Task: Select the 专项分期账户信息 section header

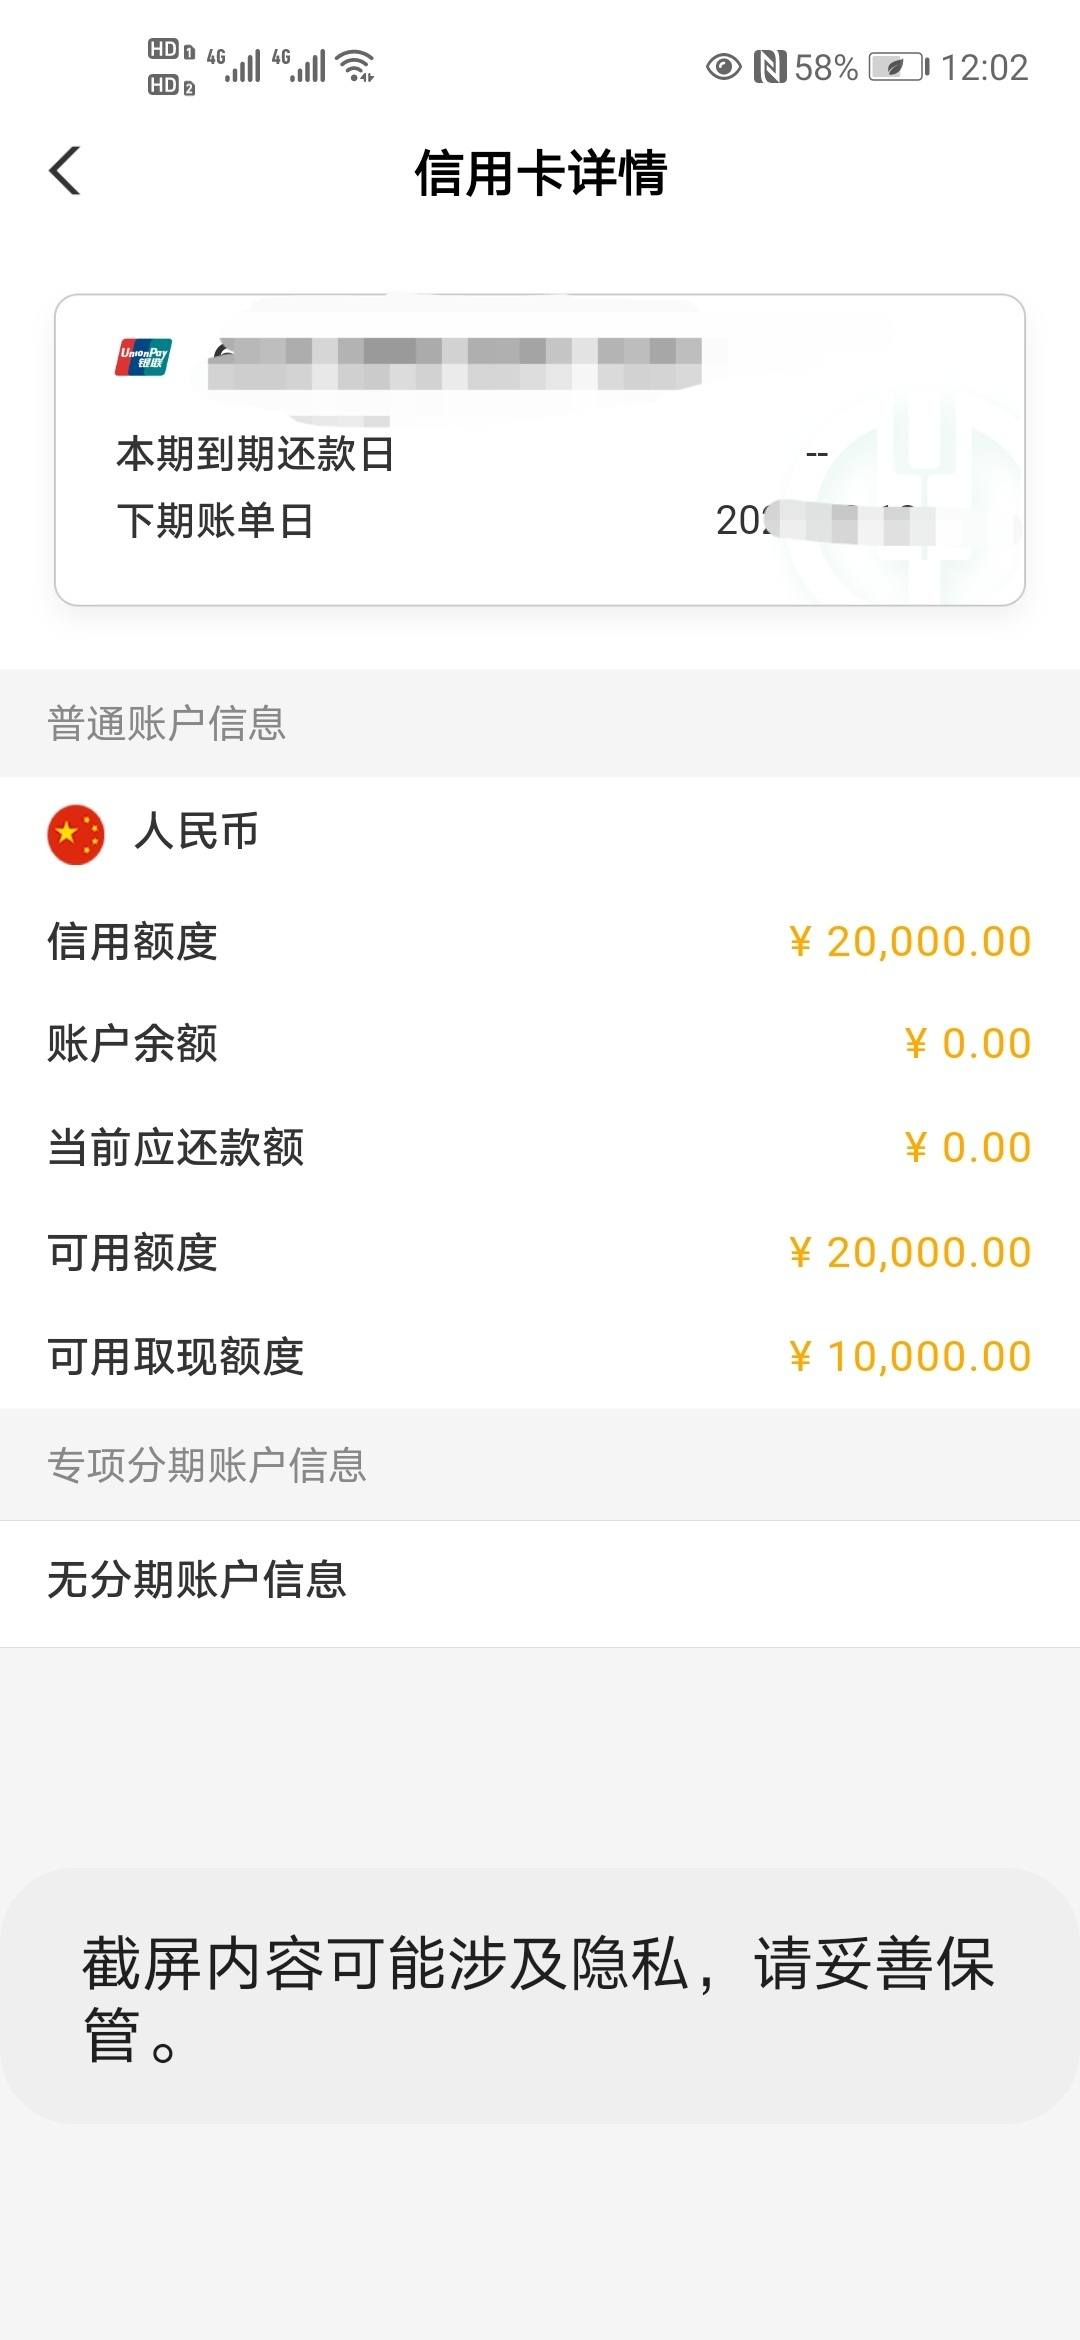Action: (540, 1465)
